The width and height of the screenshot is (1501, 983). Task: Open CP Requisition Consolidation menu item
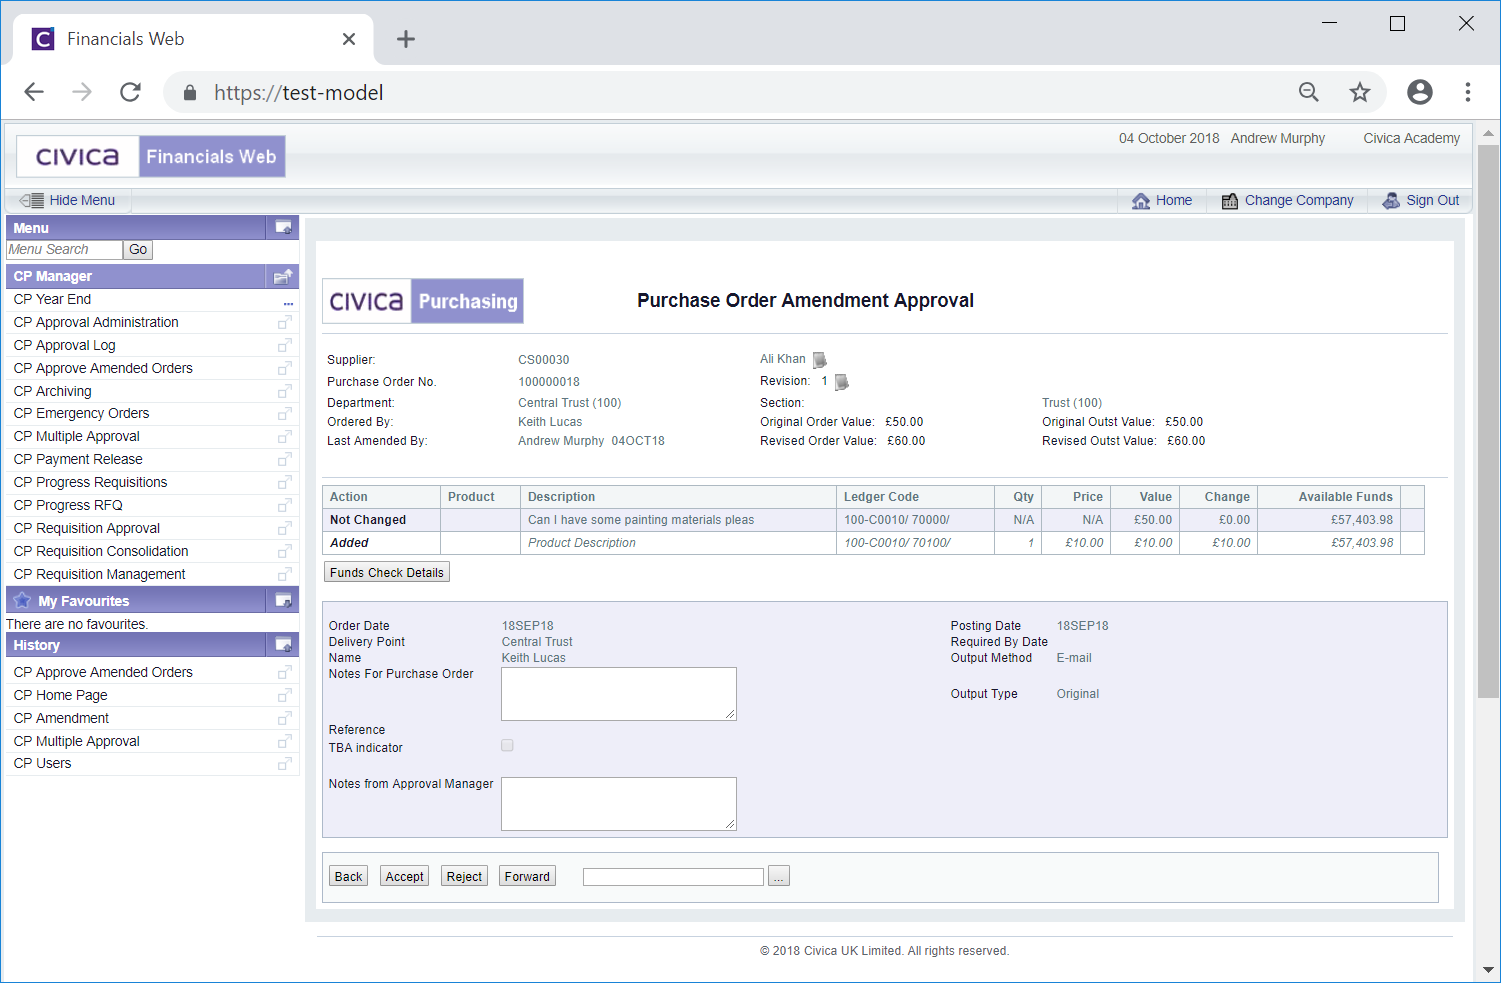click(101, 552)
